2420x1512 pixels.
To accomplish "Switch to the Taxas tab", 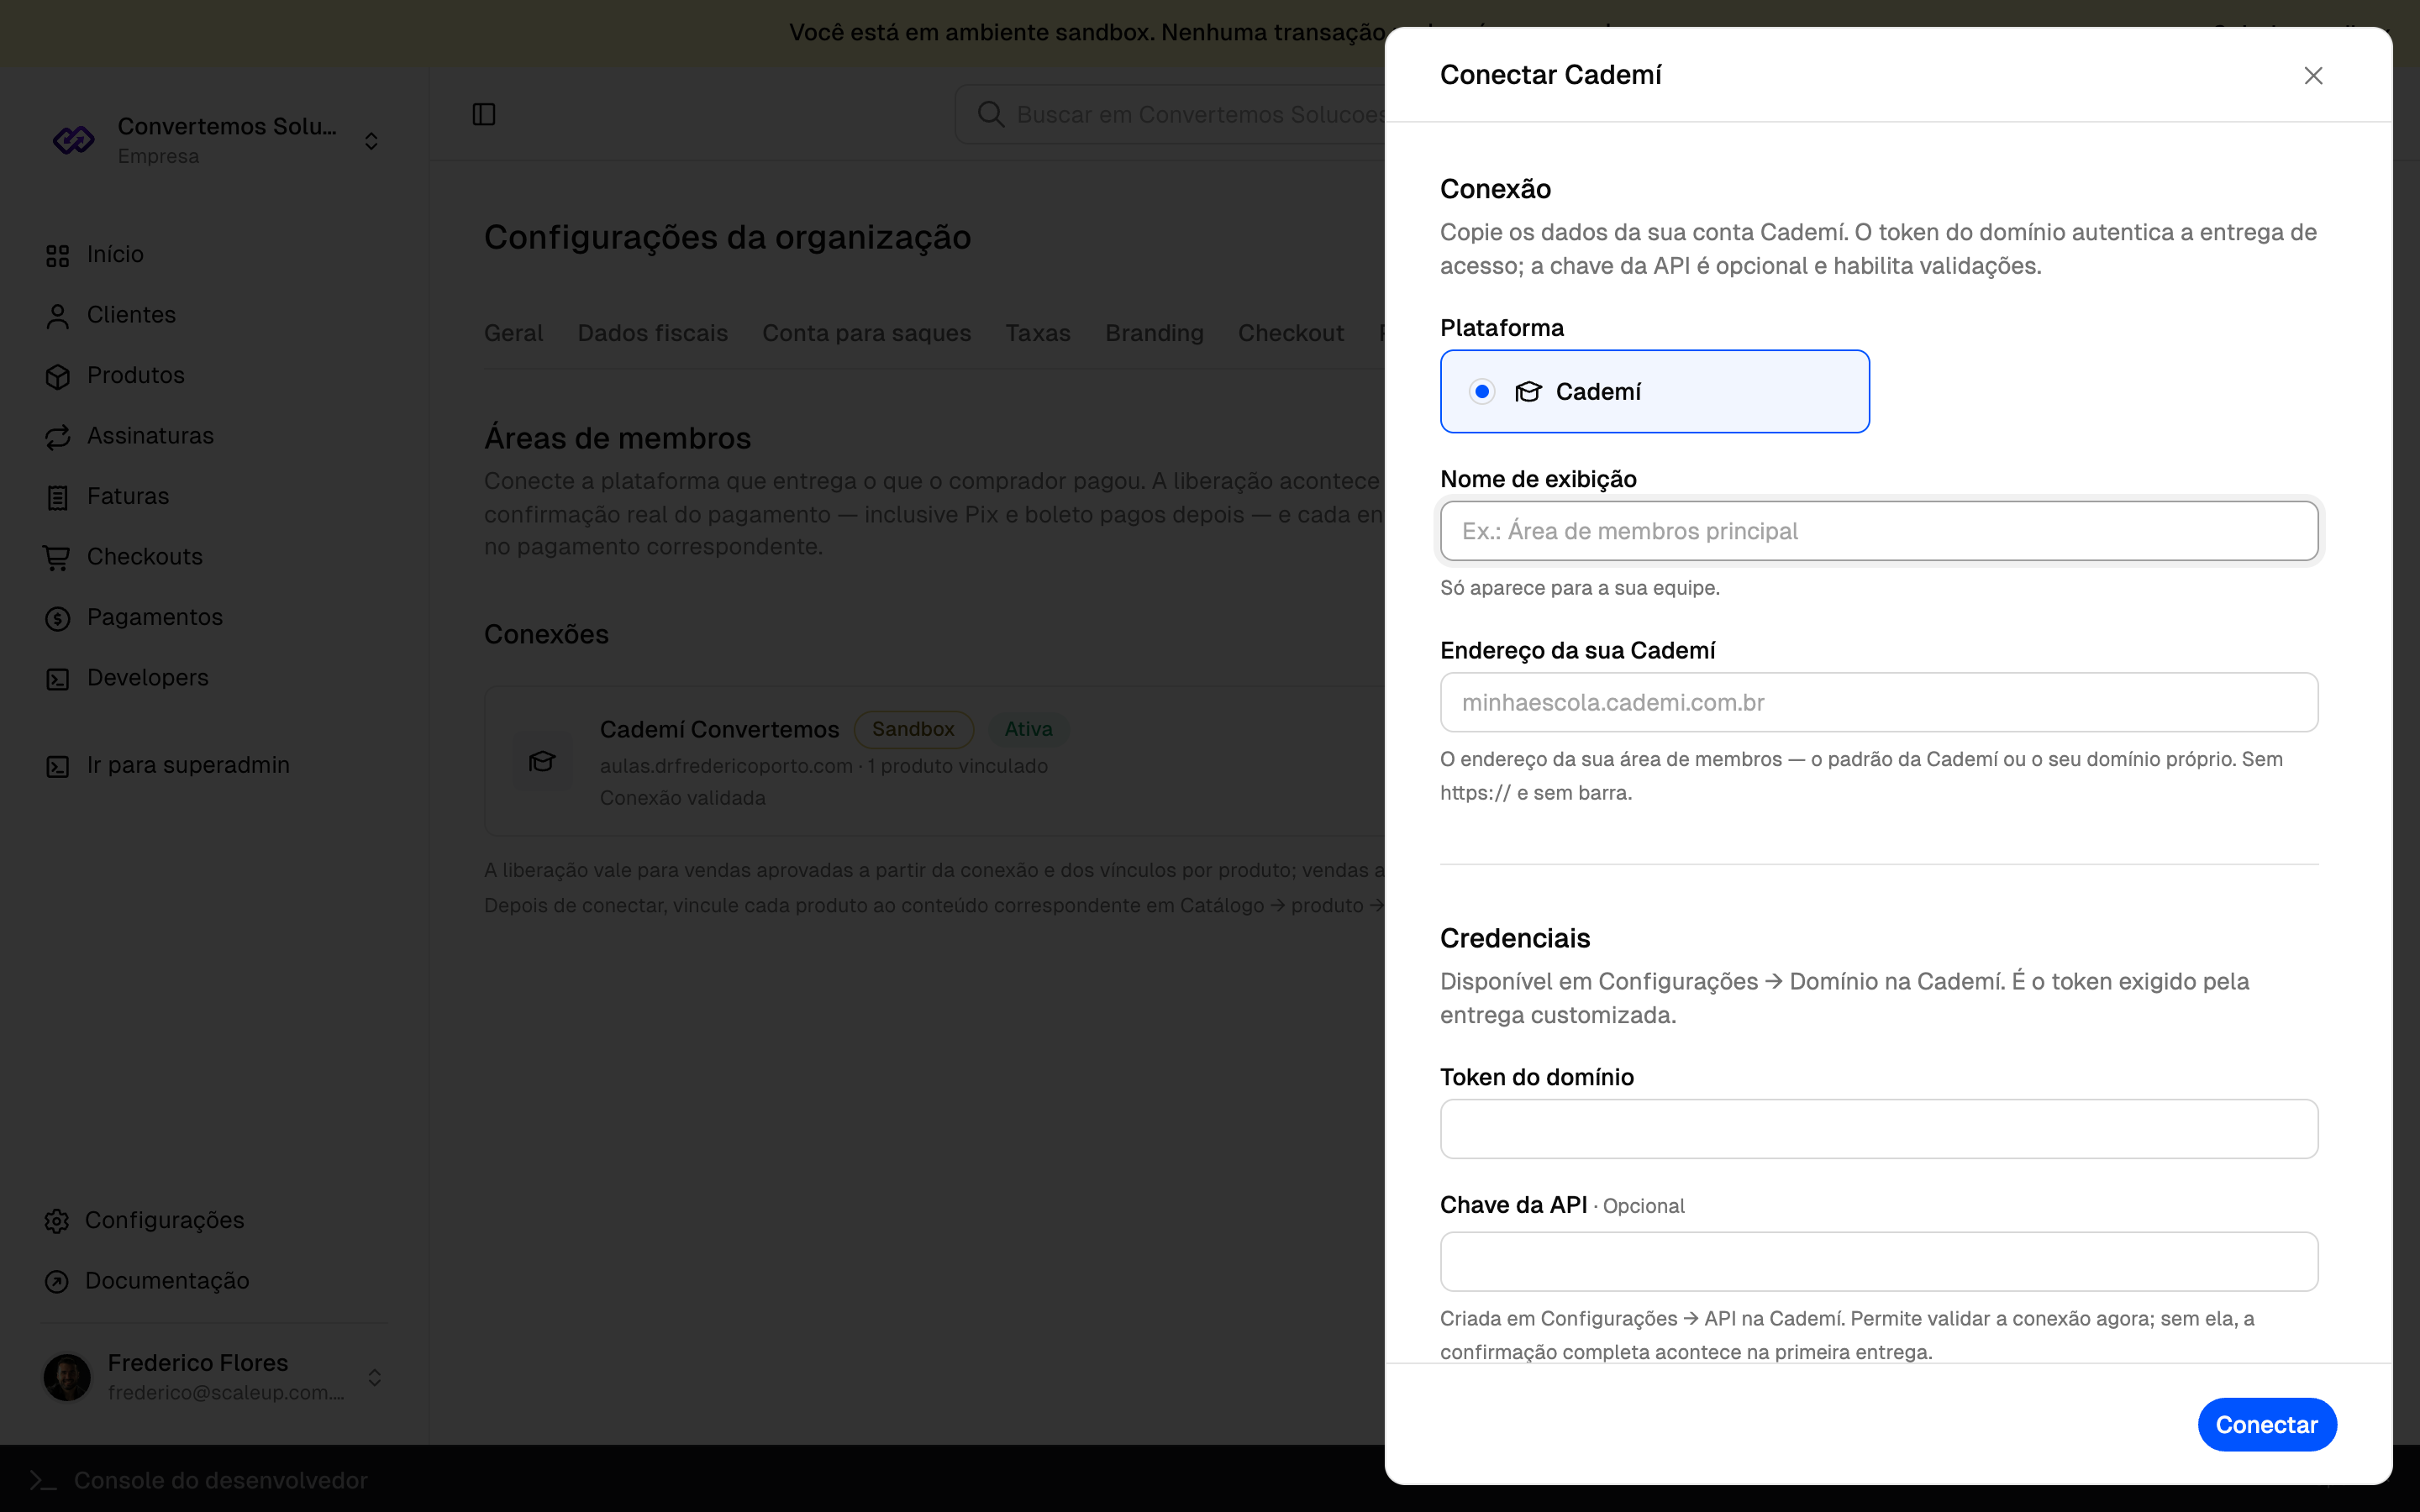I will click(x=1037, y=333).
